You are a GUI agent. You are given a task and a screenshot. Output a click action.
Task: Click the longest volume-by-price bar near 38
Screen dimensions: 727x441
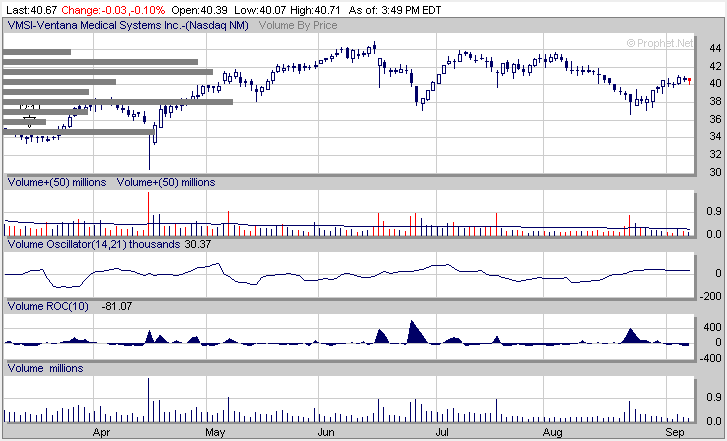coord(118,102)
